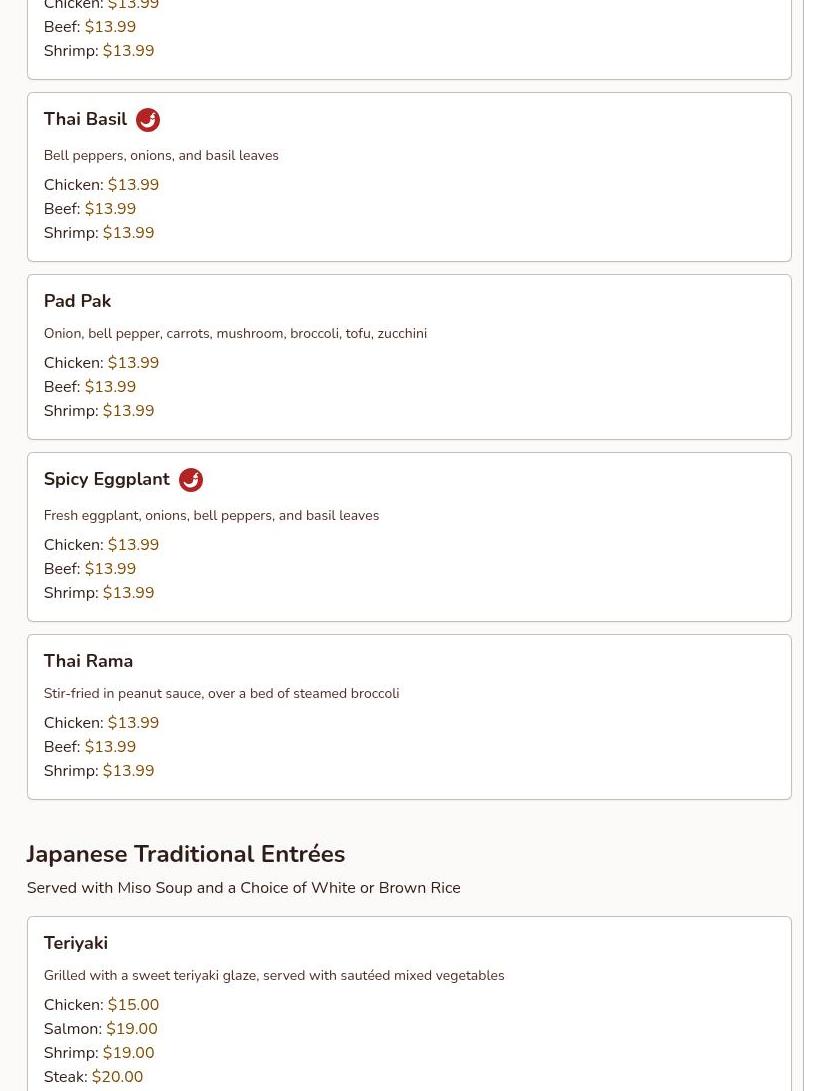
Task: Click the Miso Soup and rice subtitle
Action: coord(244,888)
